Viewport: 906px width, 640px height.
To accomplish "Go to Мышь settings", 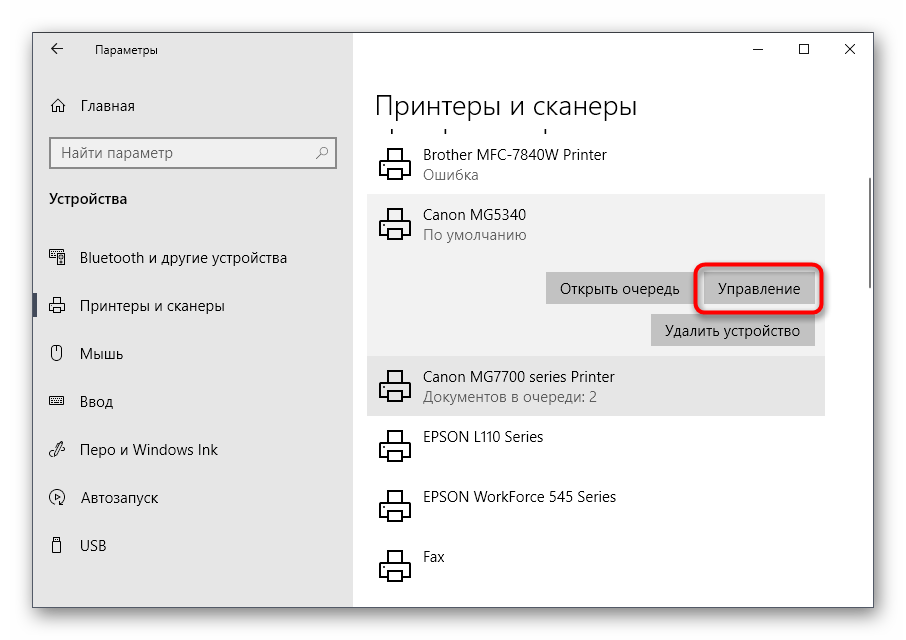I will [101, 354].
